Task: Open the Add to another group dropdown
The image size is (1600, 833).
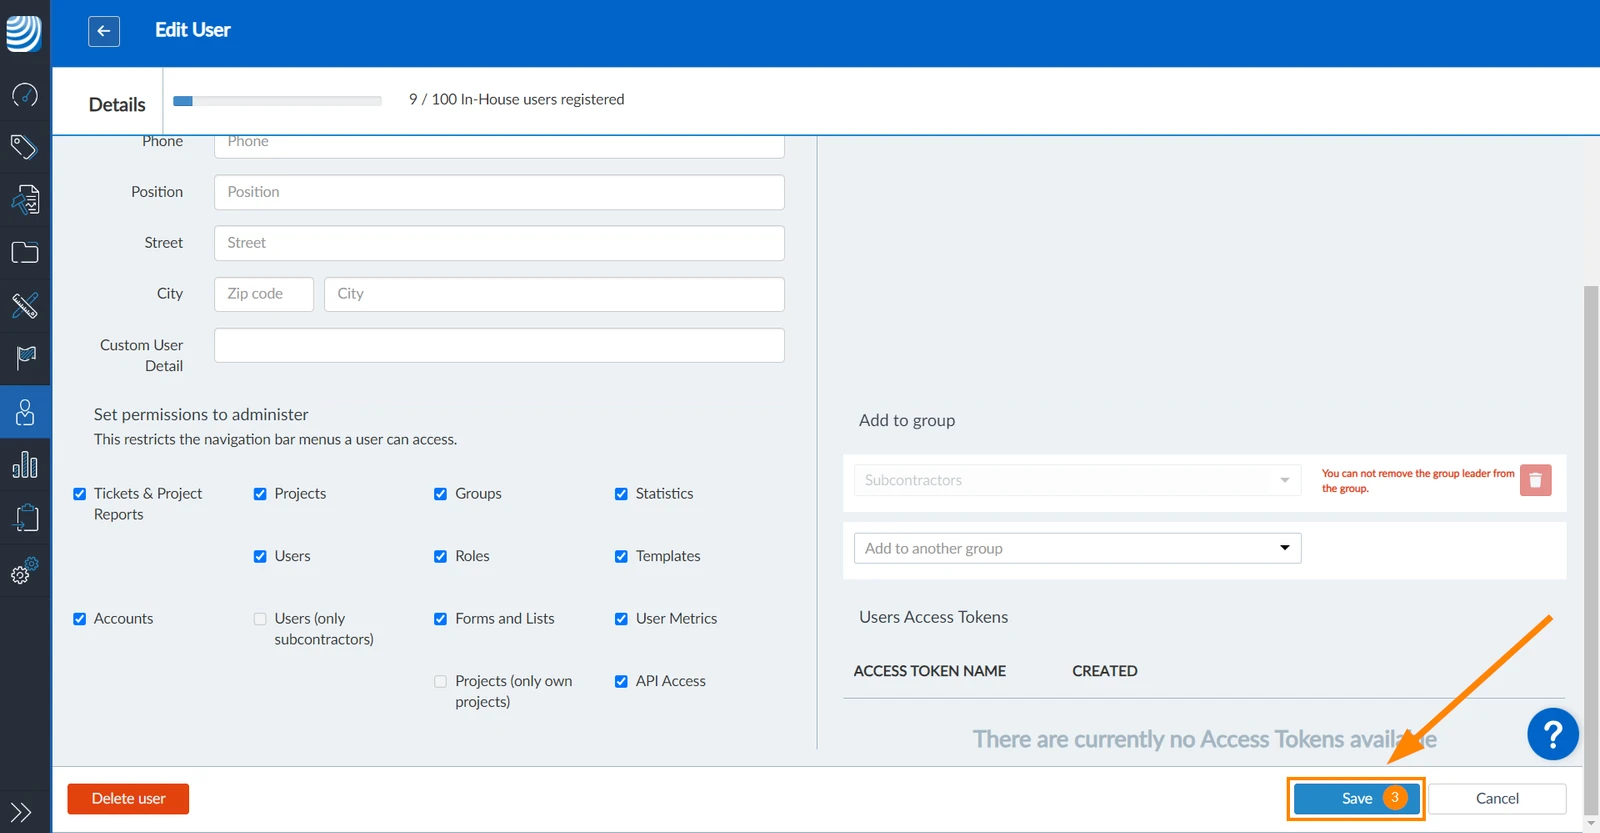Action: tap(1077, 548)
